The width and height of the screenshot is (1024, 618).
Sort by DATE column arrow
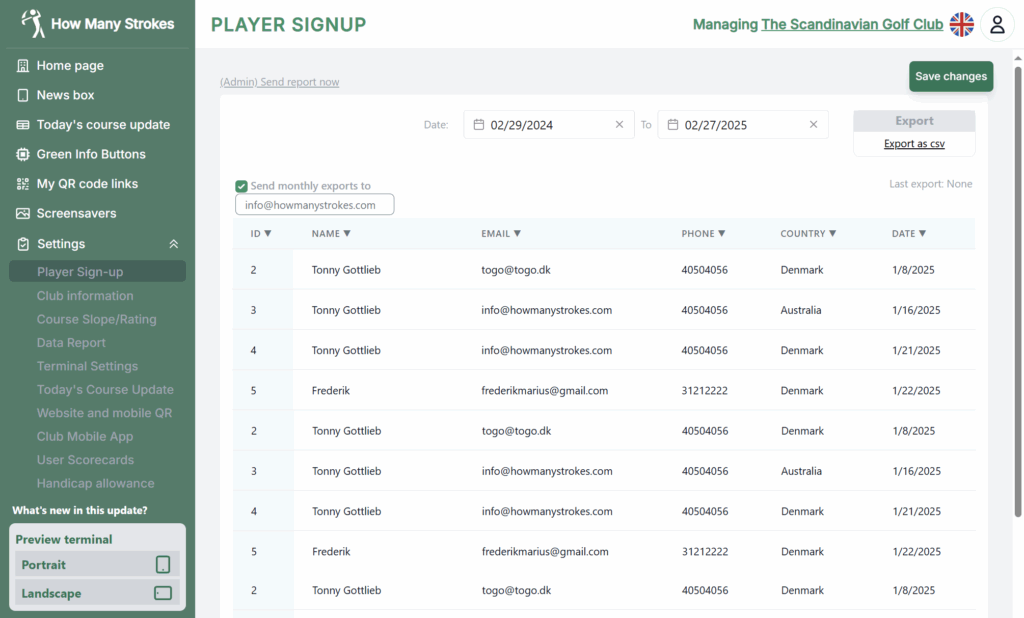(923, 233)
